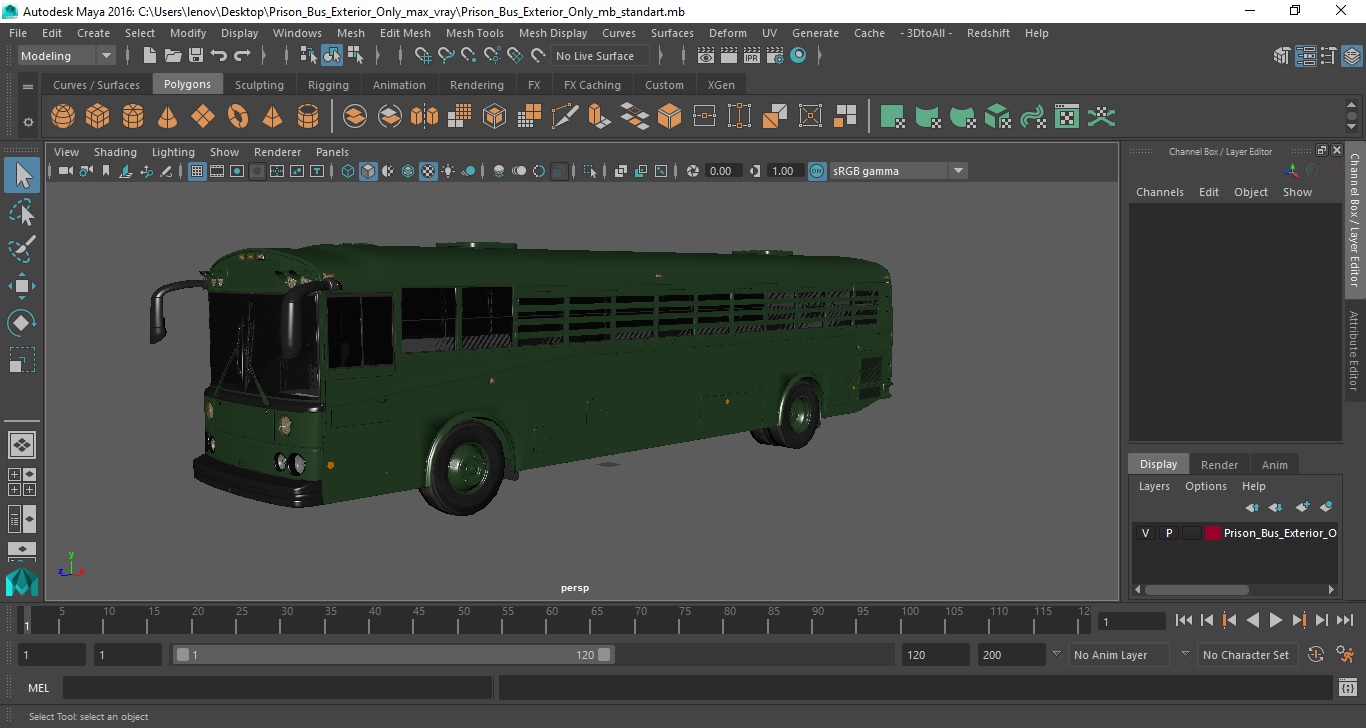
Task: Create a polygon cylinder from the shelf
Action: 133,117
